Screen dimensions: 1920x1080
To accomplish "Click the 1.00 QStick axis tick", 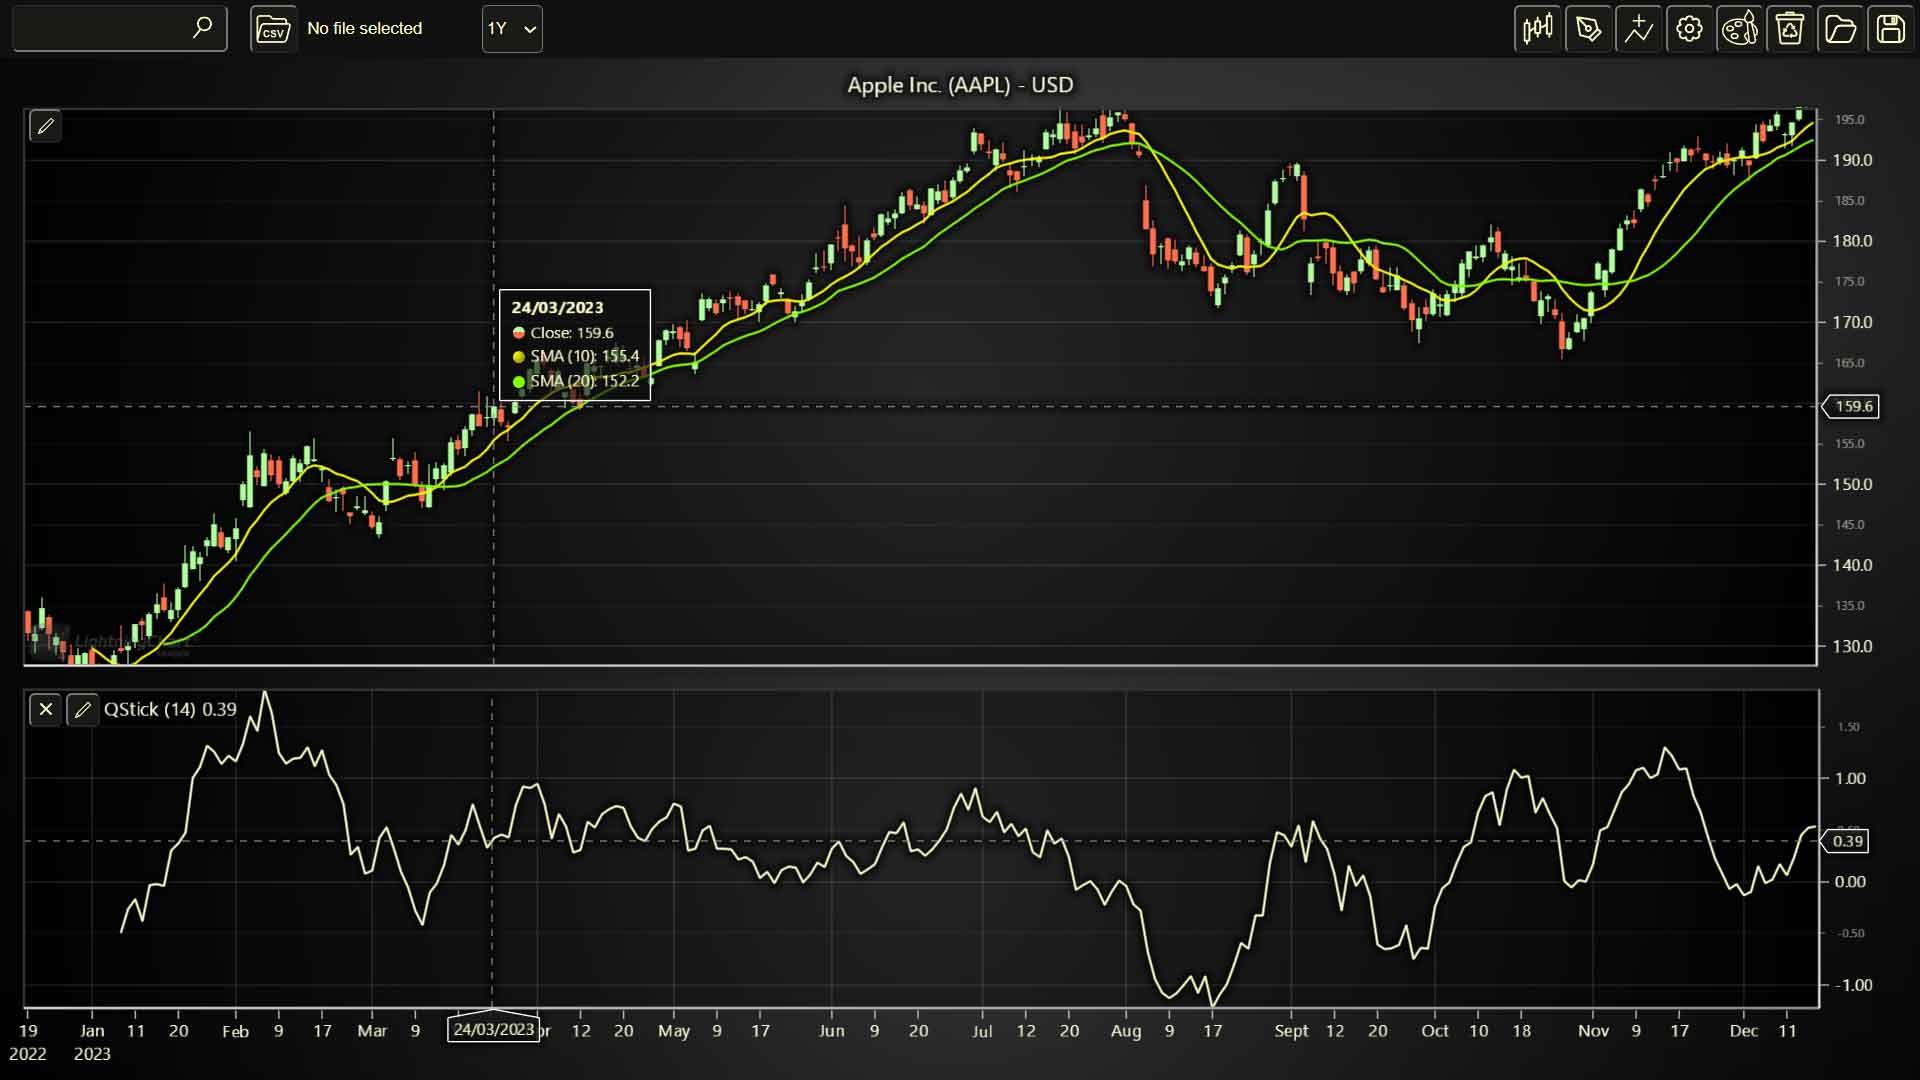I will 1850,779.
